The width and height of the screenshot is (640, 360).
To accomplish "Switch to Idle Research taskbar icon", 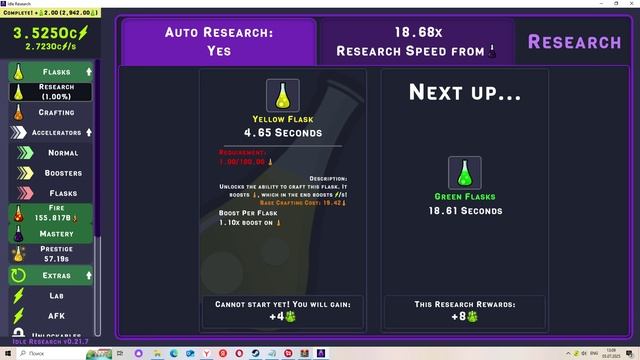I will pyautogui.click(x=321, y=353).
